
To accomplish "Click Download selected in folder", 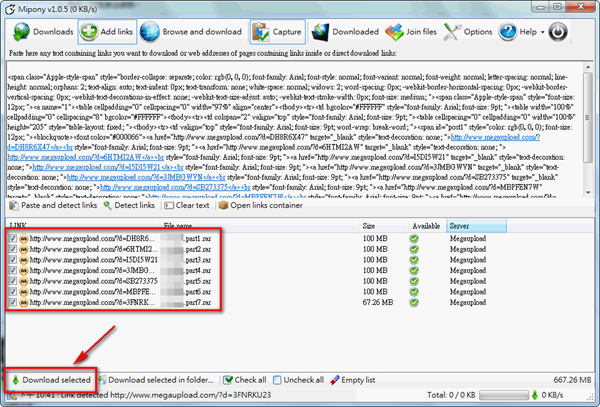I will click(x=156, y=380).
